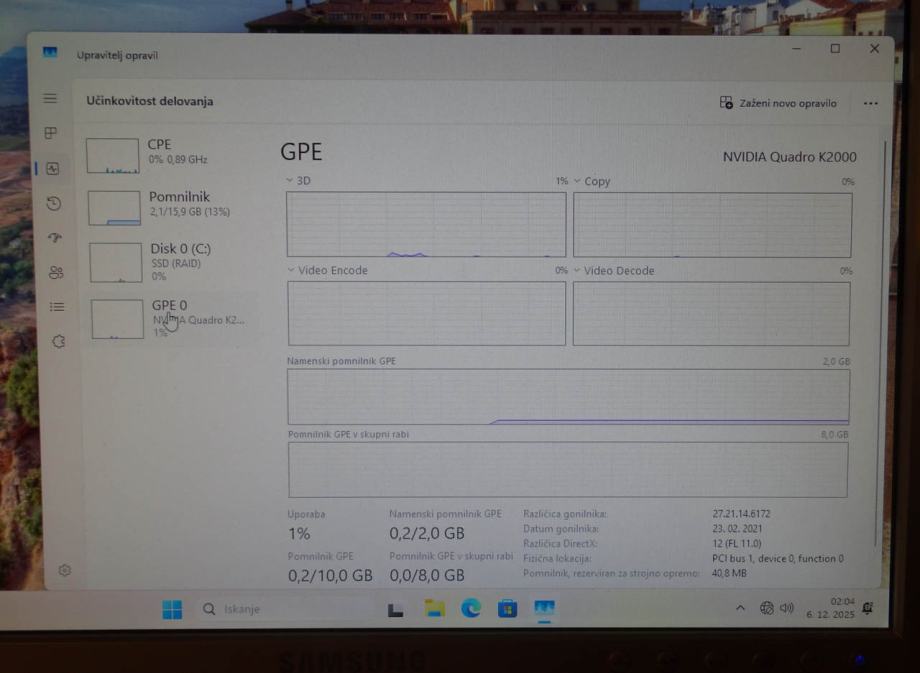Open the Processes page icon
This screenshot has width=920, height=673.
pos(51,133)
